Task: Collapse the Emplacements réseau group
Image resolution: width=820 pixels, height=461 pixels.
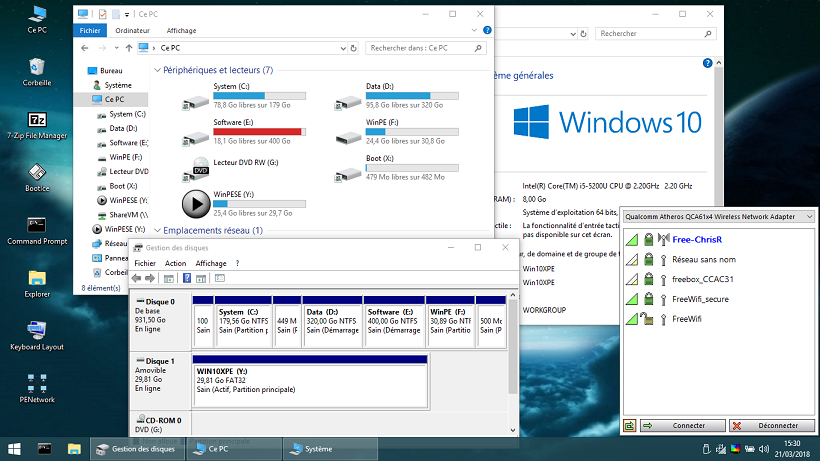Action: (x=157, y=230)
